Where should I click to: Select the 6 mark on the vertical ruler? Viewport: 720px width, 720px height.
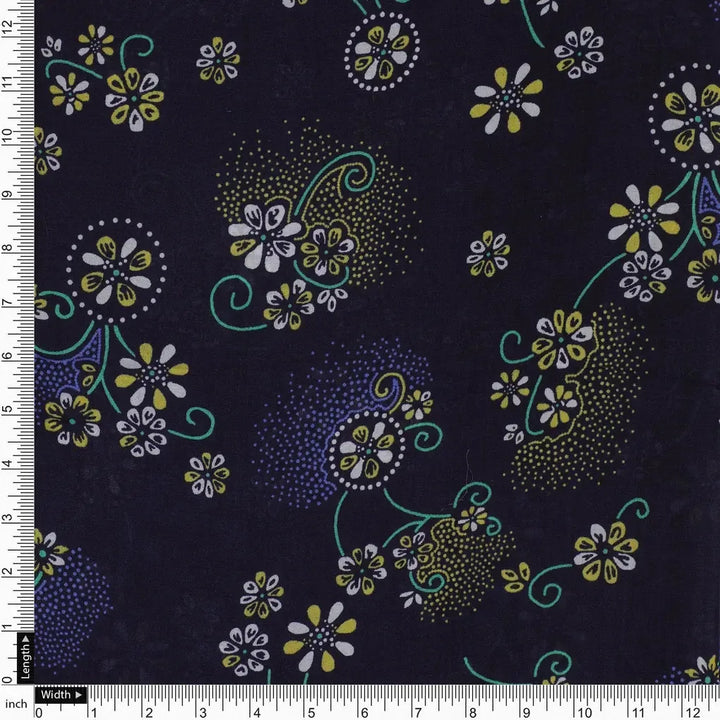coord(8,355)
